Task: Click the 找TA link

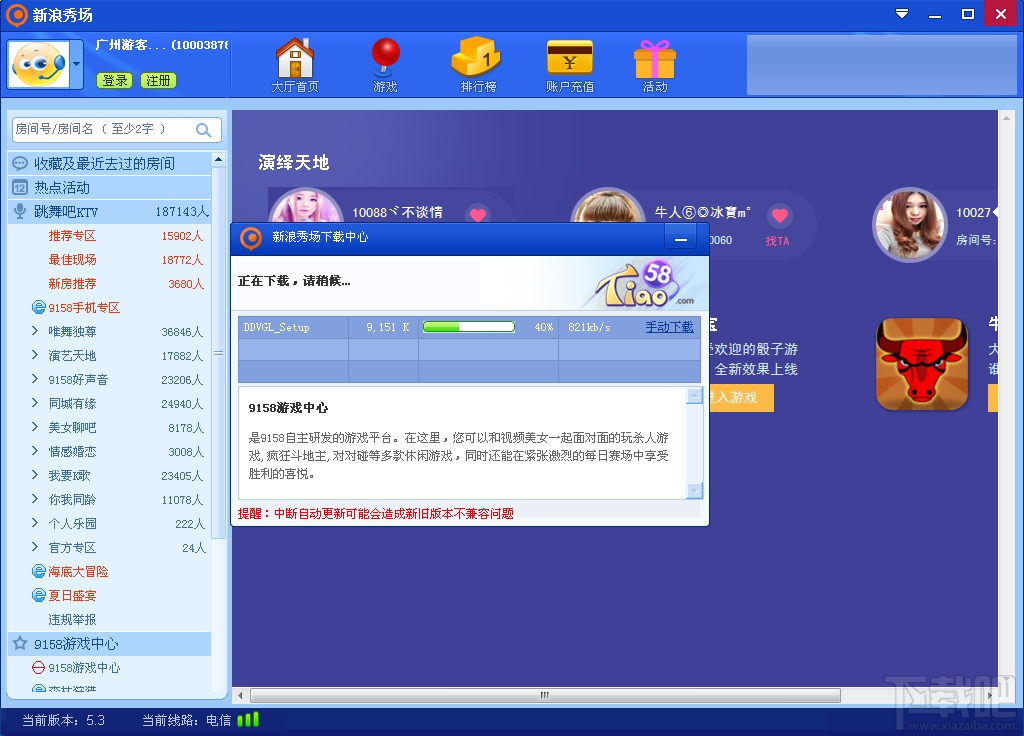Action: (777, 241)
